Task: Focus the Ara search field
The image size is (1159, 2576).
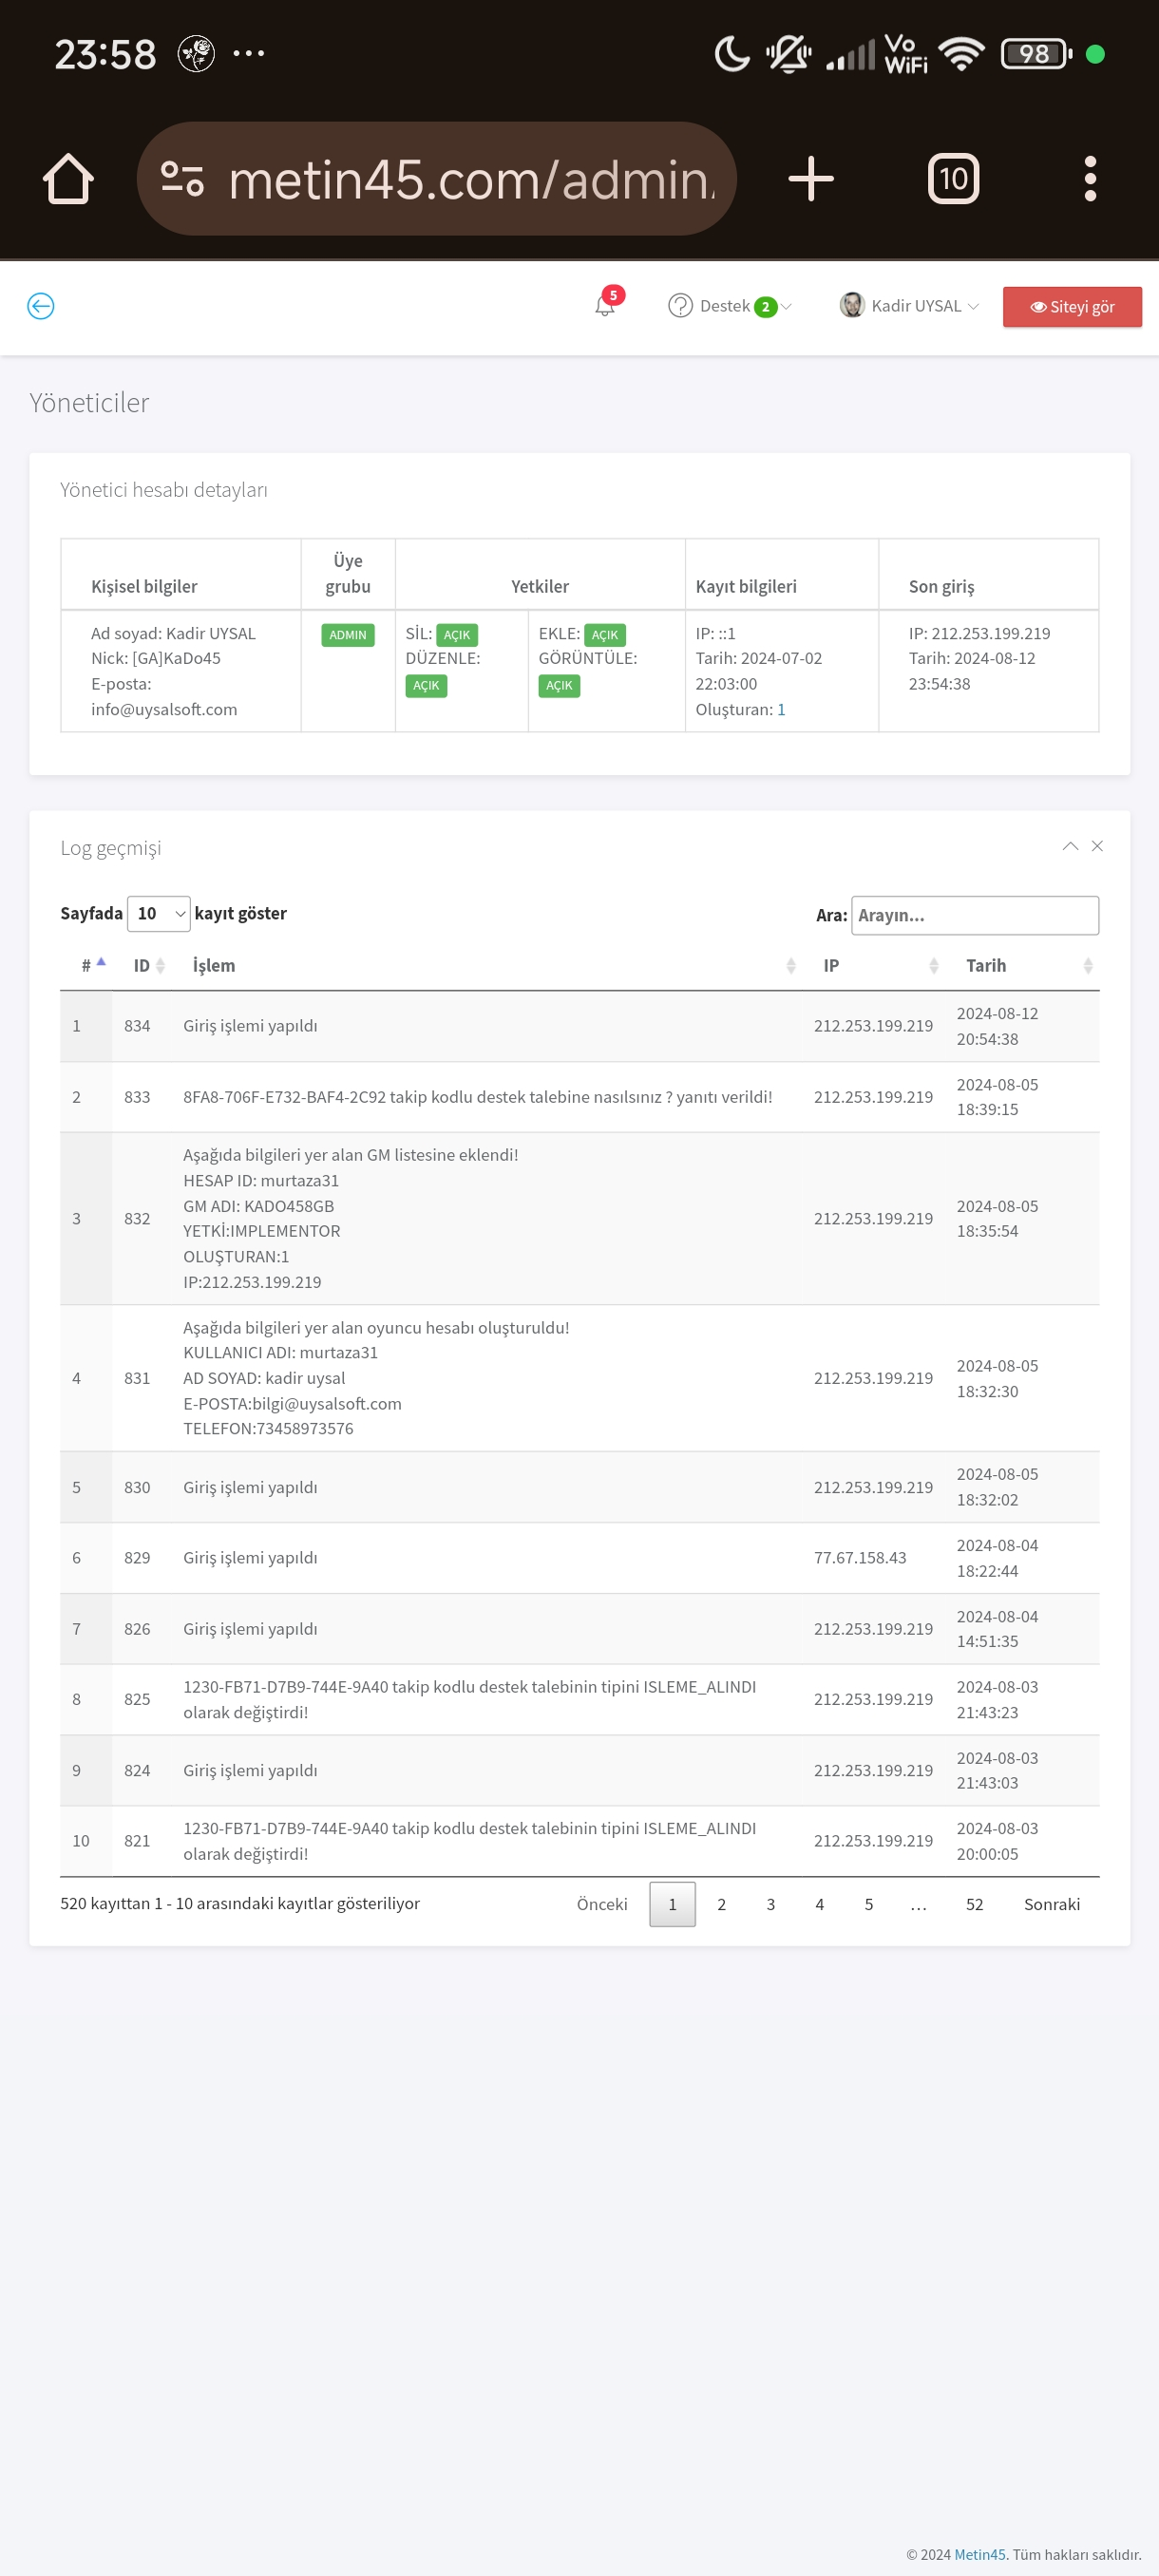Action: (x=975, y=915)
